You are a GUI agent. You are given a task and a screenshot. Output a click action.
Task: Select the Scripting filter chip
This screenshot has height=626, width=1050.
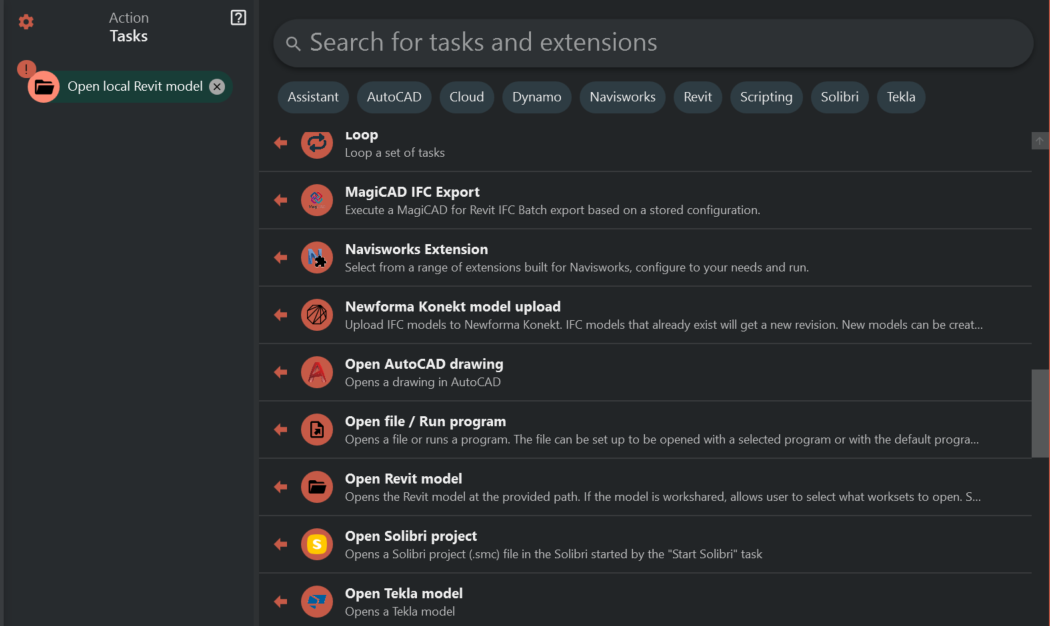tap(766, 97)
